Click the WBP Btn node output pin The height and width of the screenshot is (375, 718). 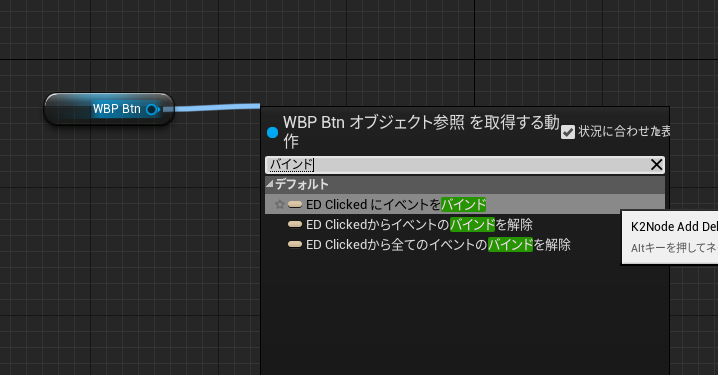(152, 109)
